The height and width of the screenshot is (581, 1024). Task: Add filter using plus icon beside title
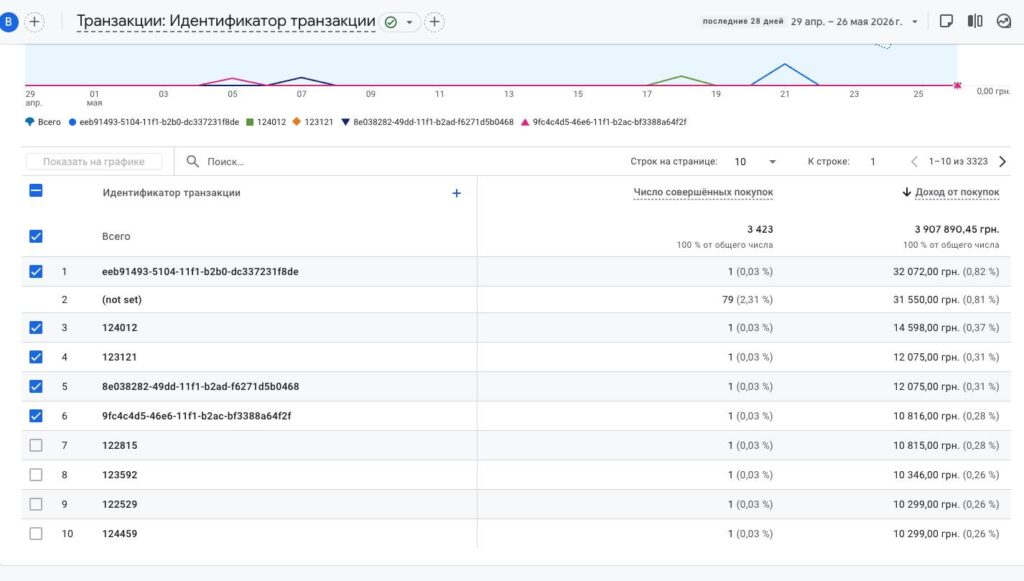click(434, 22)
